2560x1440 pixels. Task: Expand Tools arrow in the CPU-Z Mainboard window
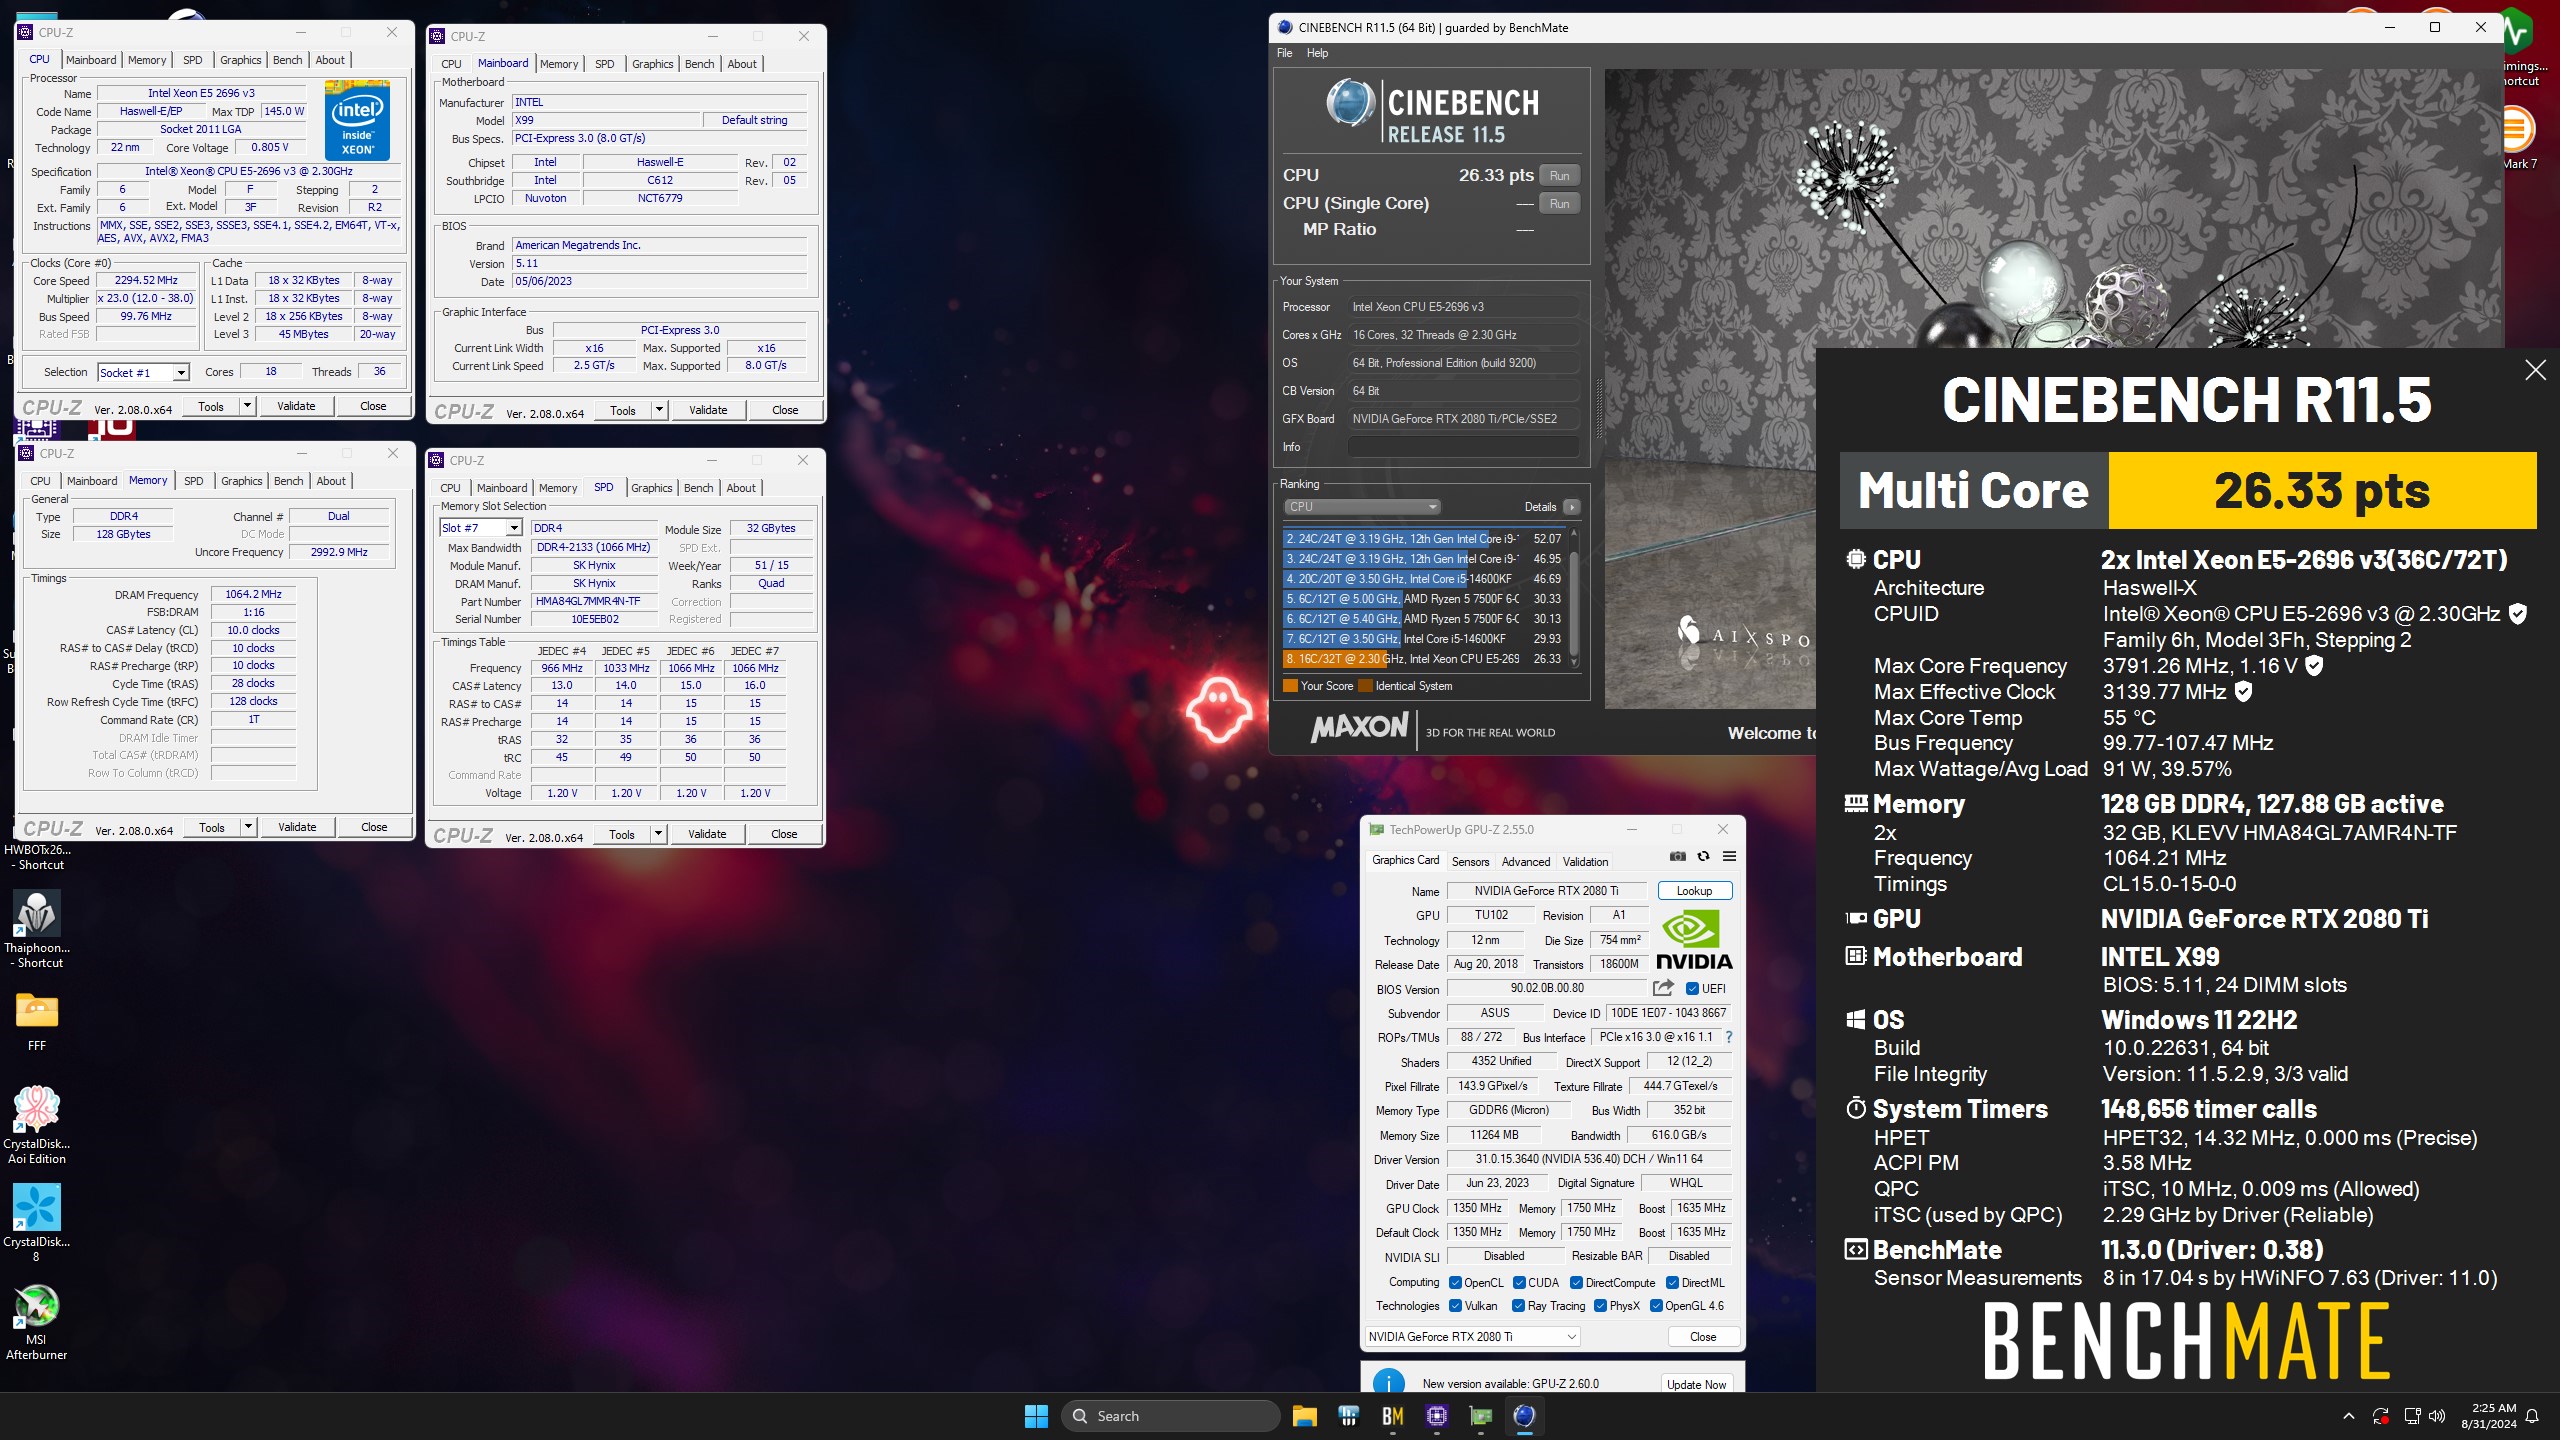tap(659, 410)
